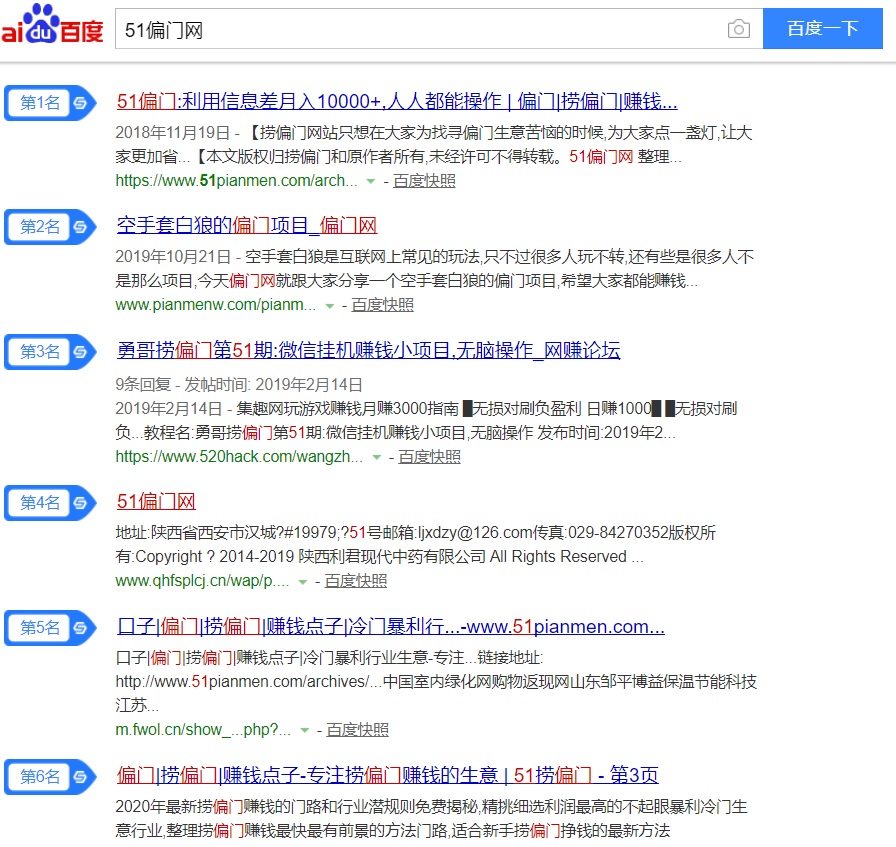Click green URL m.fwol.cn/show_...php?...
This screenshot has height=847, width=896.
coord(203,730)
